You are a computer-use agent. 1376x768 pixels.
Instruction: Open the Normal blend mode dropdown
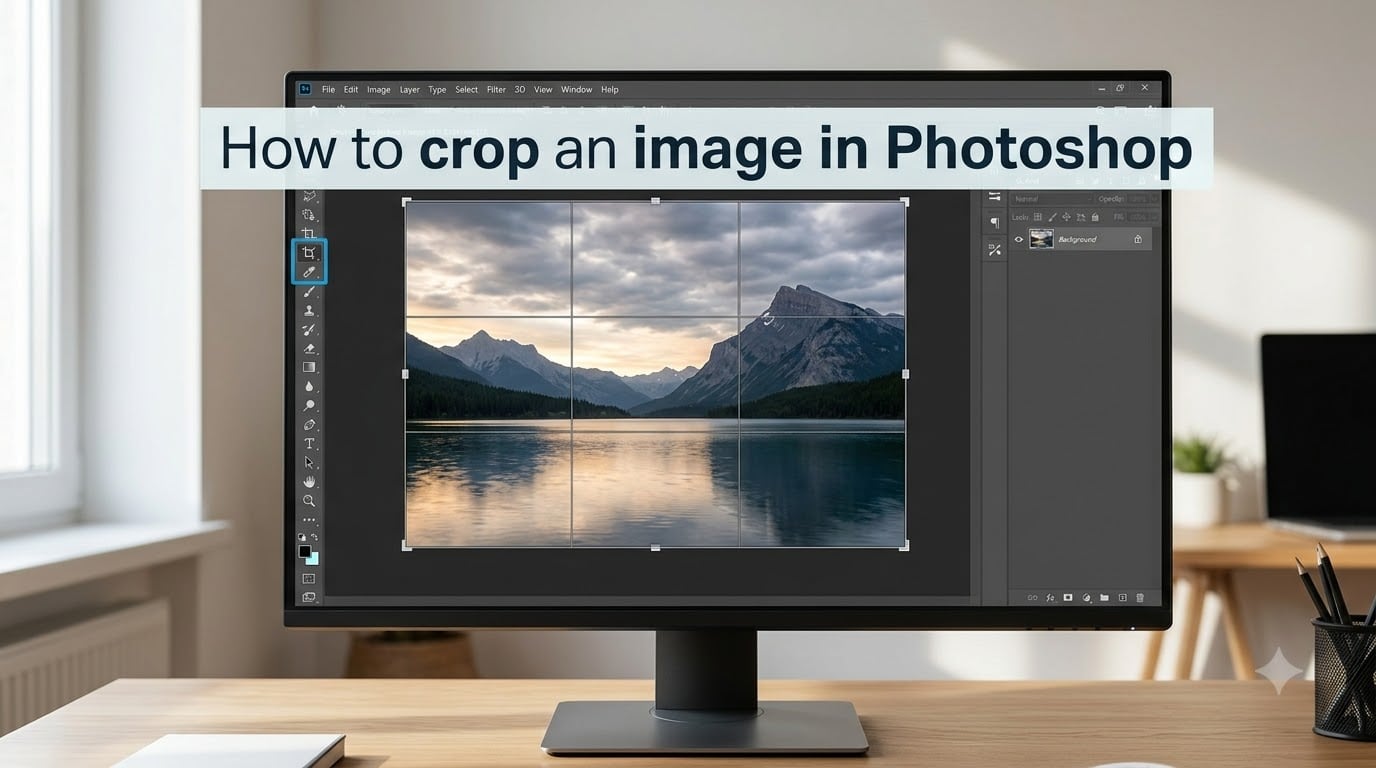coord(1052,199)
